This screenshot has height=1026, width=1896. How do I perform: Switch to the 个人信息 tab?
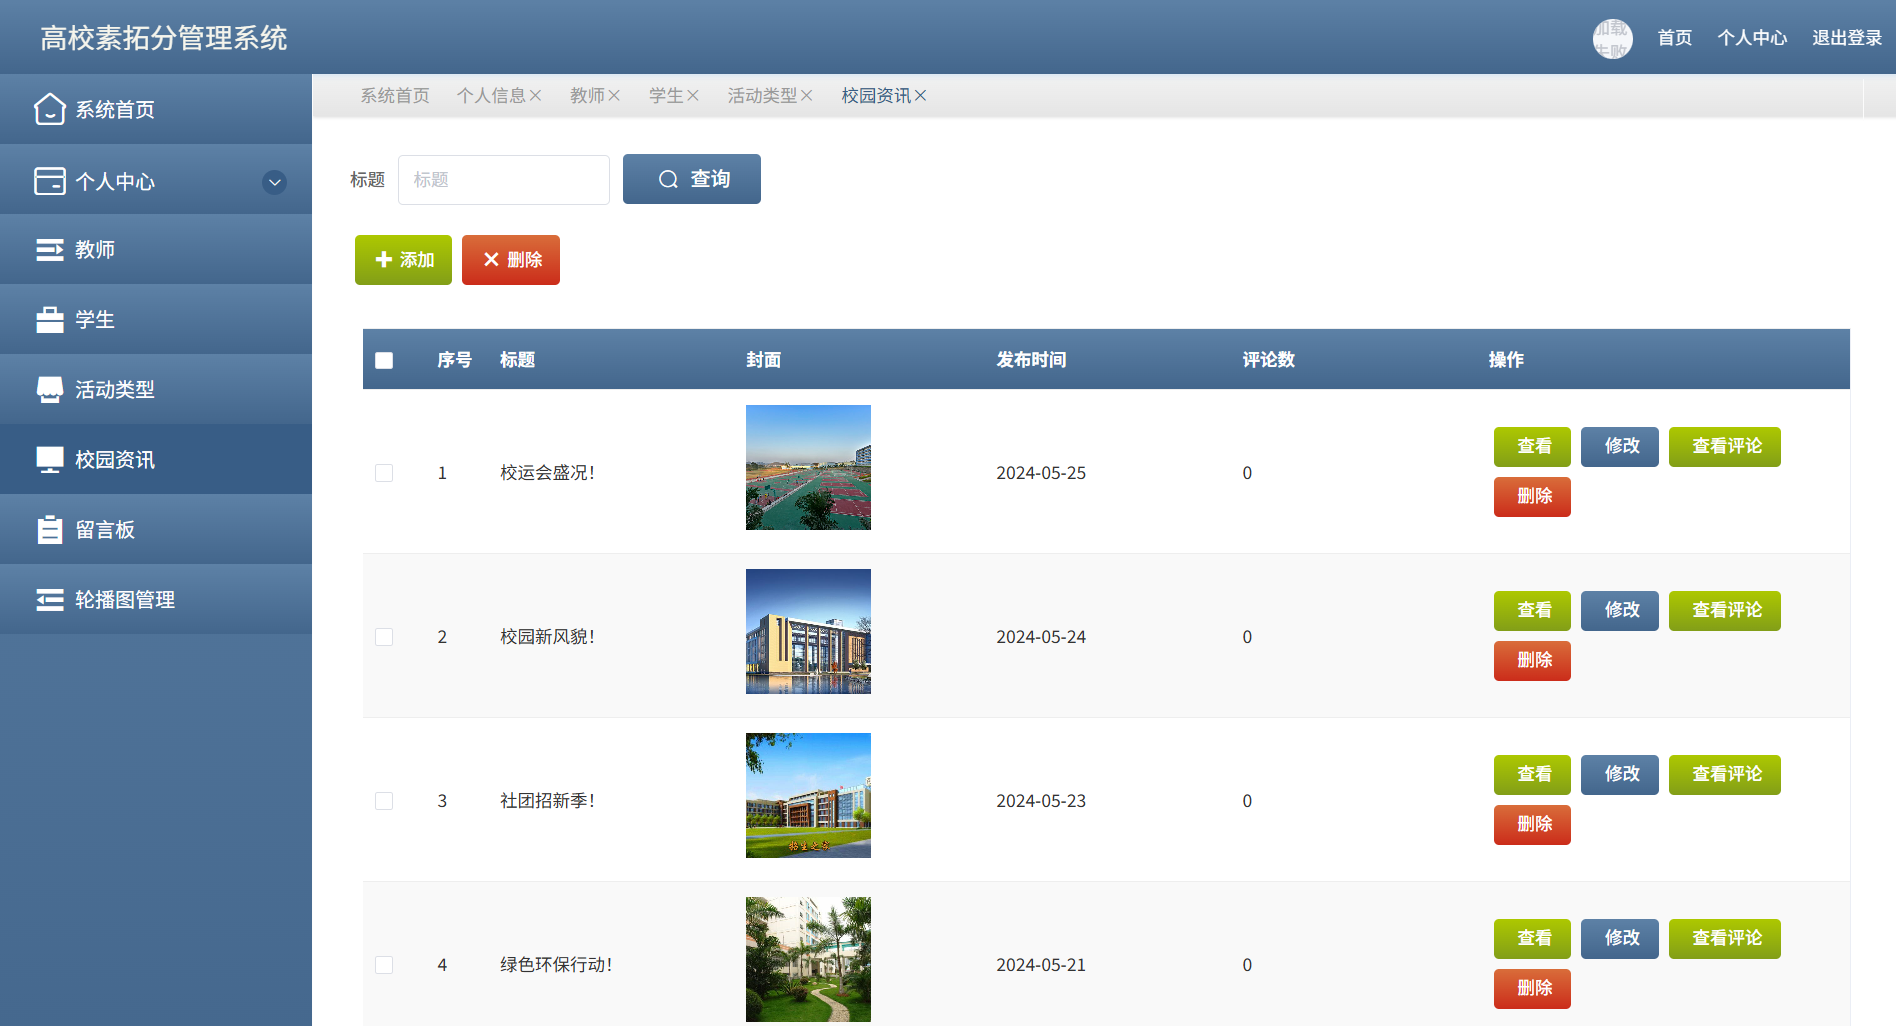pos(491,95)
